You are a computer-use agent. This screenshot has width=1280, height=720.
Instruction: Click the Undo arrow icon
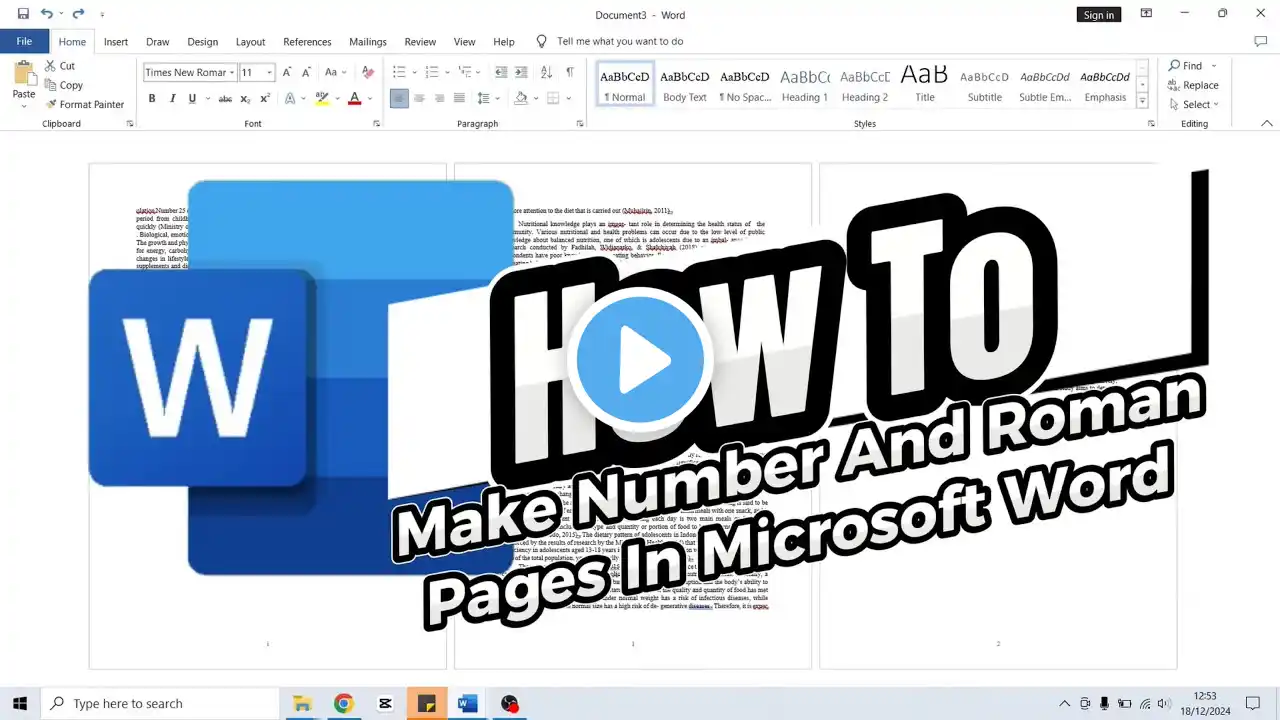[x=46, y=14]
